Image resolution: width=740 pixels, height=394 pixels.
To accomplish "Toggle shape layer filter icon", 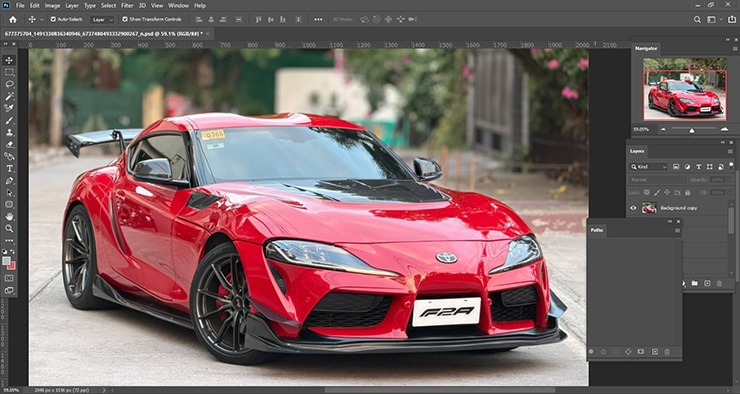I will [710, 167].
